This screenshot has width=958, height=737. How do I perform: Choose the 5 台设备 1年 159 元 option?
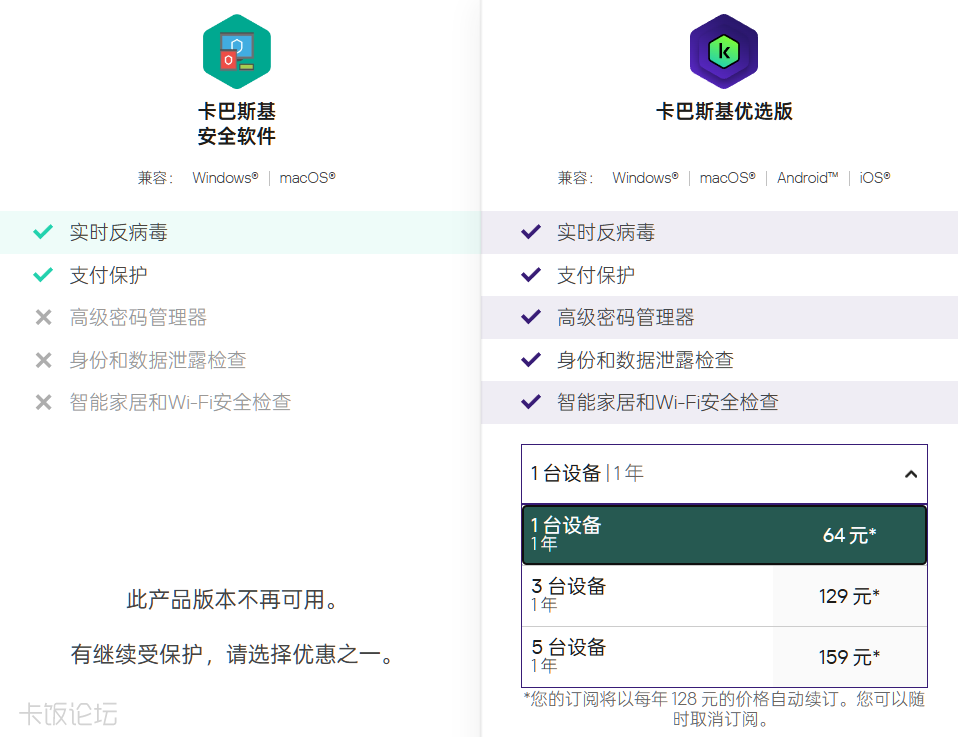724,656
